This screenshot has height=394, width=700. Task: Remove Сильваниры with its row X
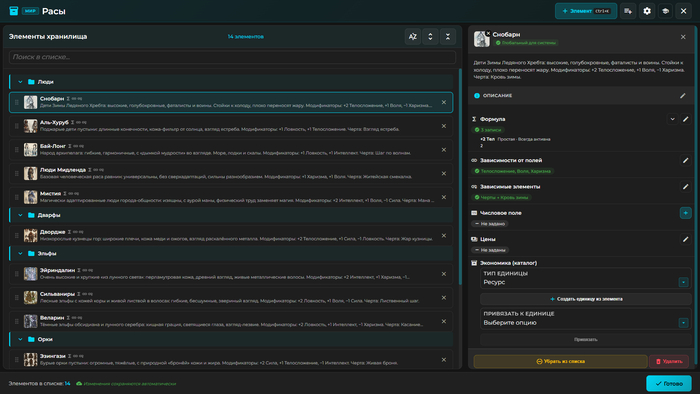(444, 297)
